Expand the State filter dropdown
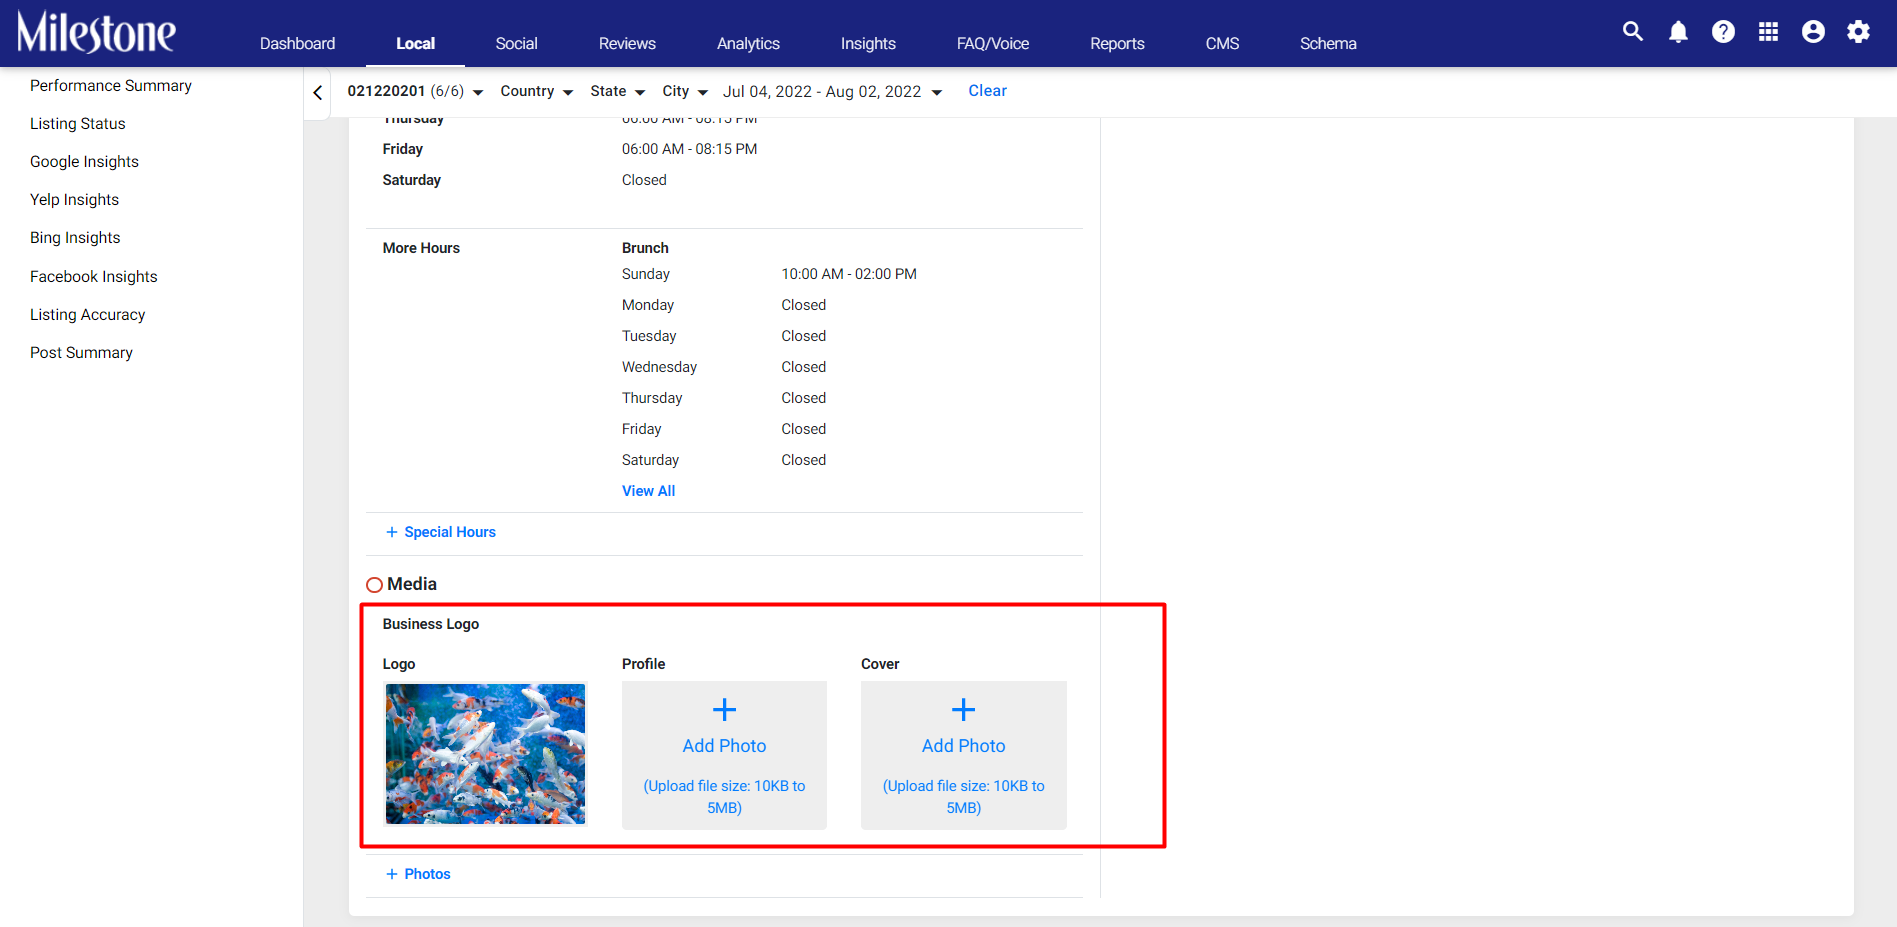This screenshot has width=1897, height=927. point(618,91)
